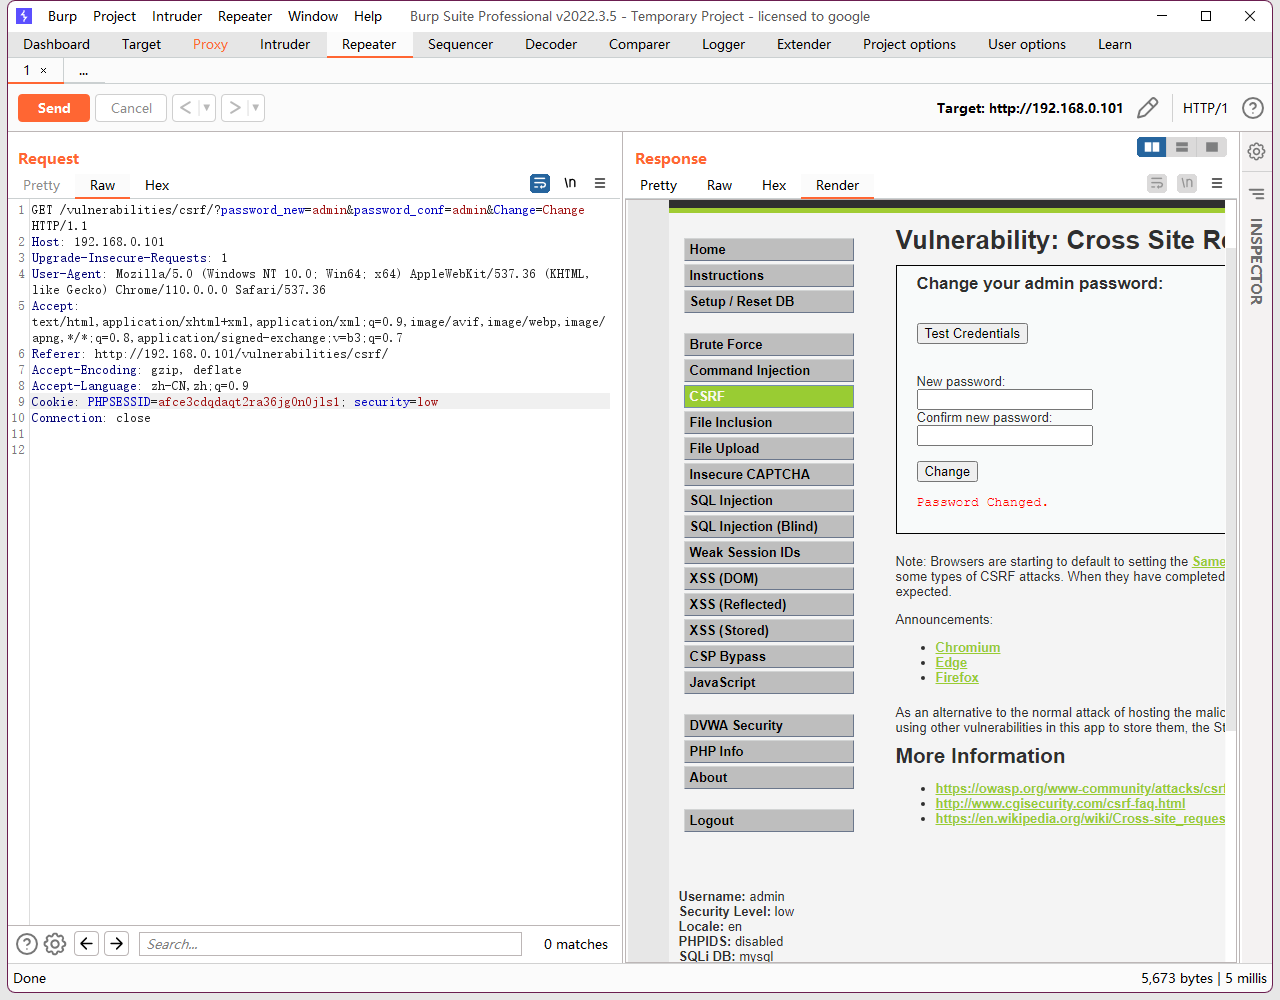Select the Request Pretty view tab
The image size is (1280, 1000).
point(42,185)
